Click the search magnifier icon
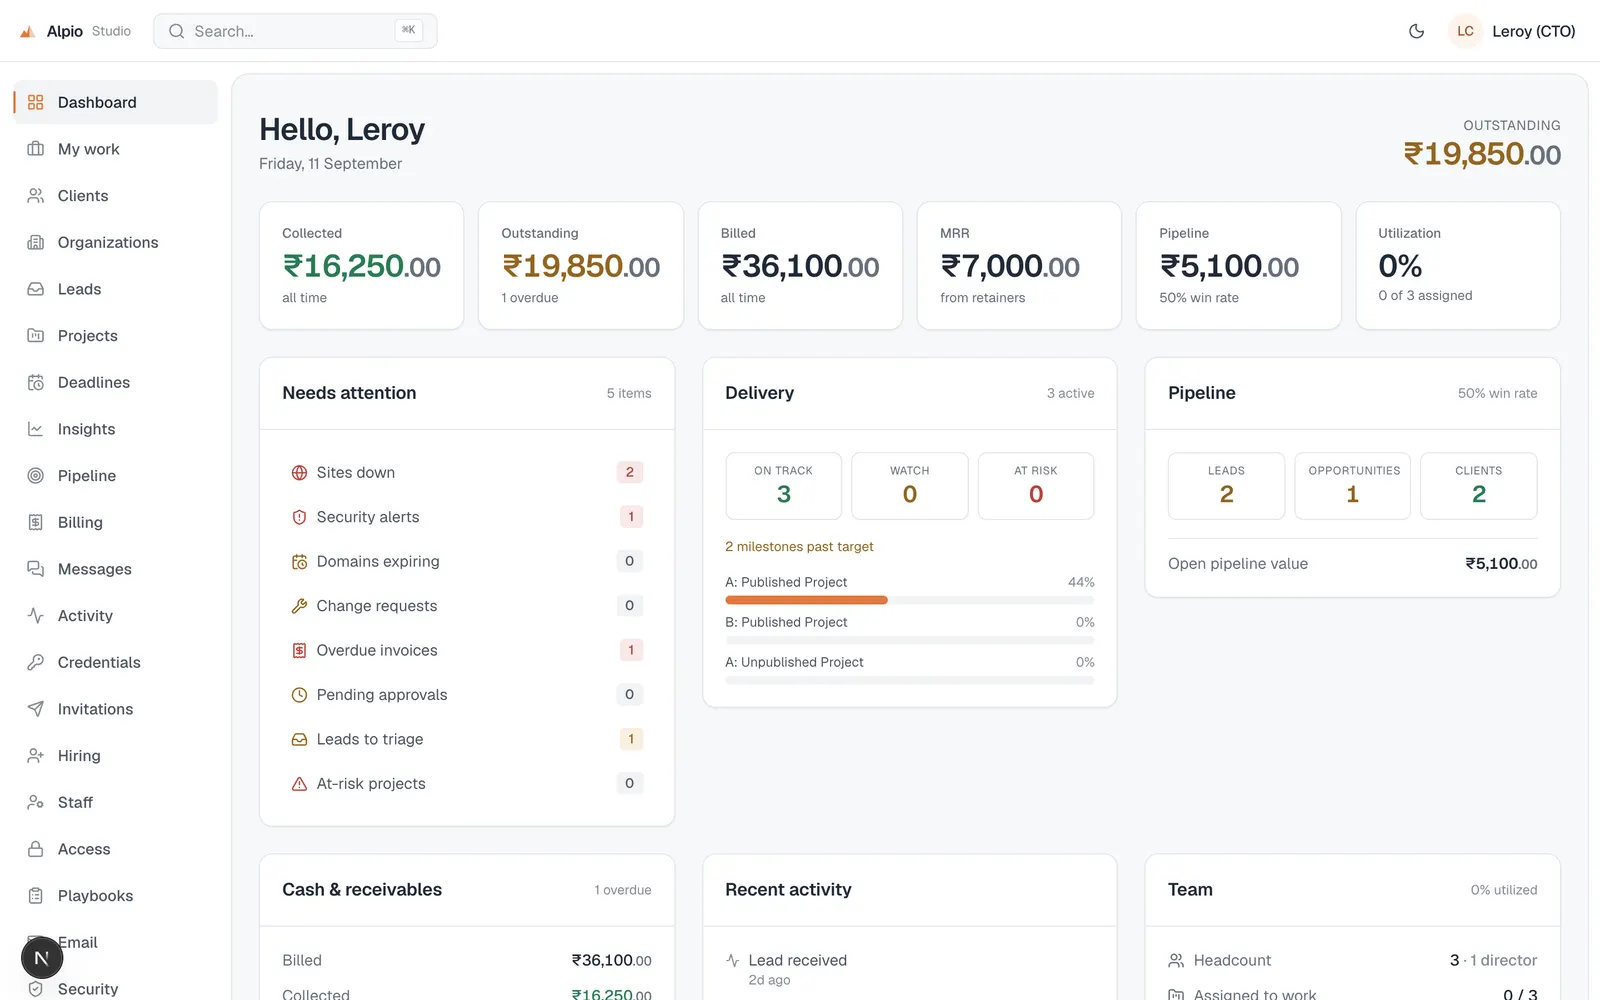Image resolution: width=1600 pixels, height=1000 pixels. click(x=177, y=31)
